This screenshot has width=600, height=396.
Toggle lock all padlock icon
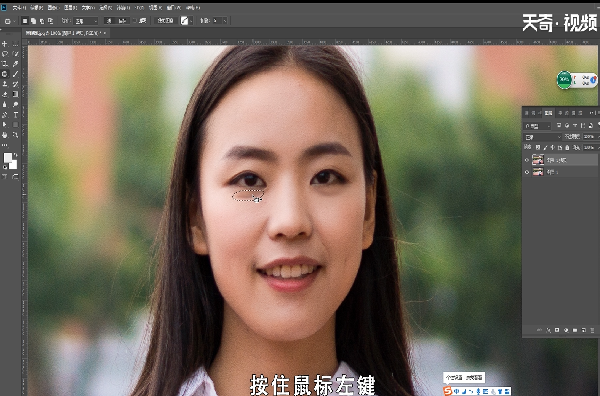(x=567, y=147)
